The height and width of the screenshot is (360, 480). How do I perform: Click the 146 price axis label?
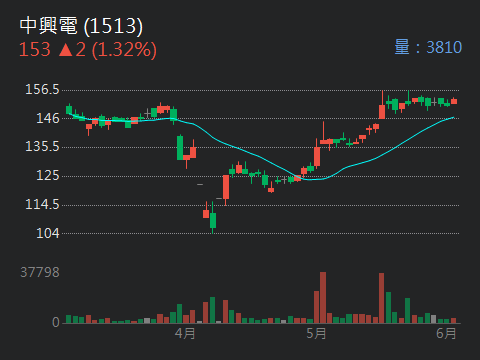click(48, 118)
